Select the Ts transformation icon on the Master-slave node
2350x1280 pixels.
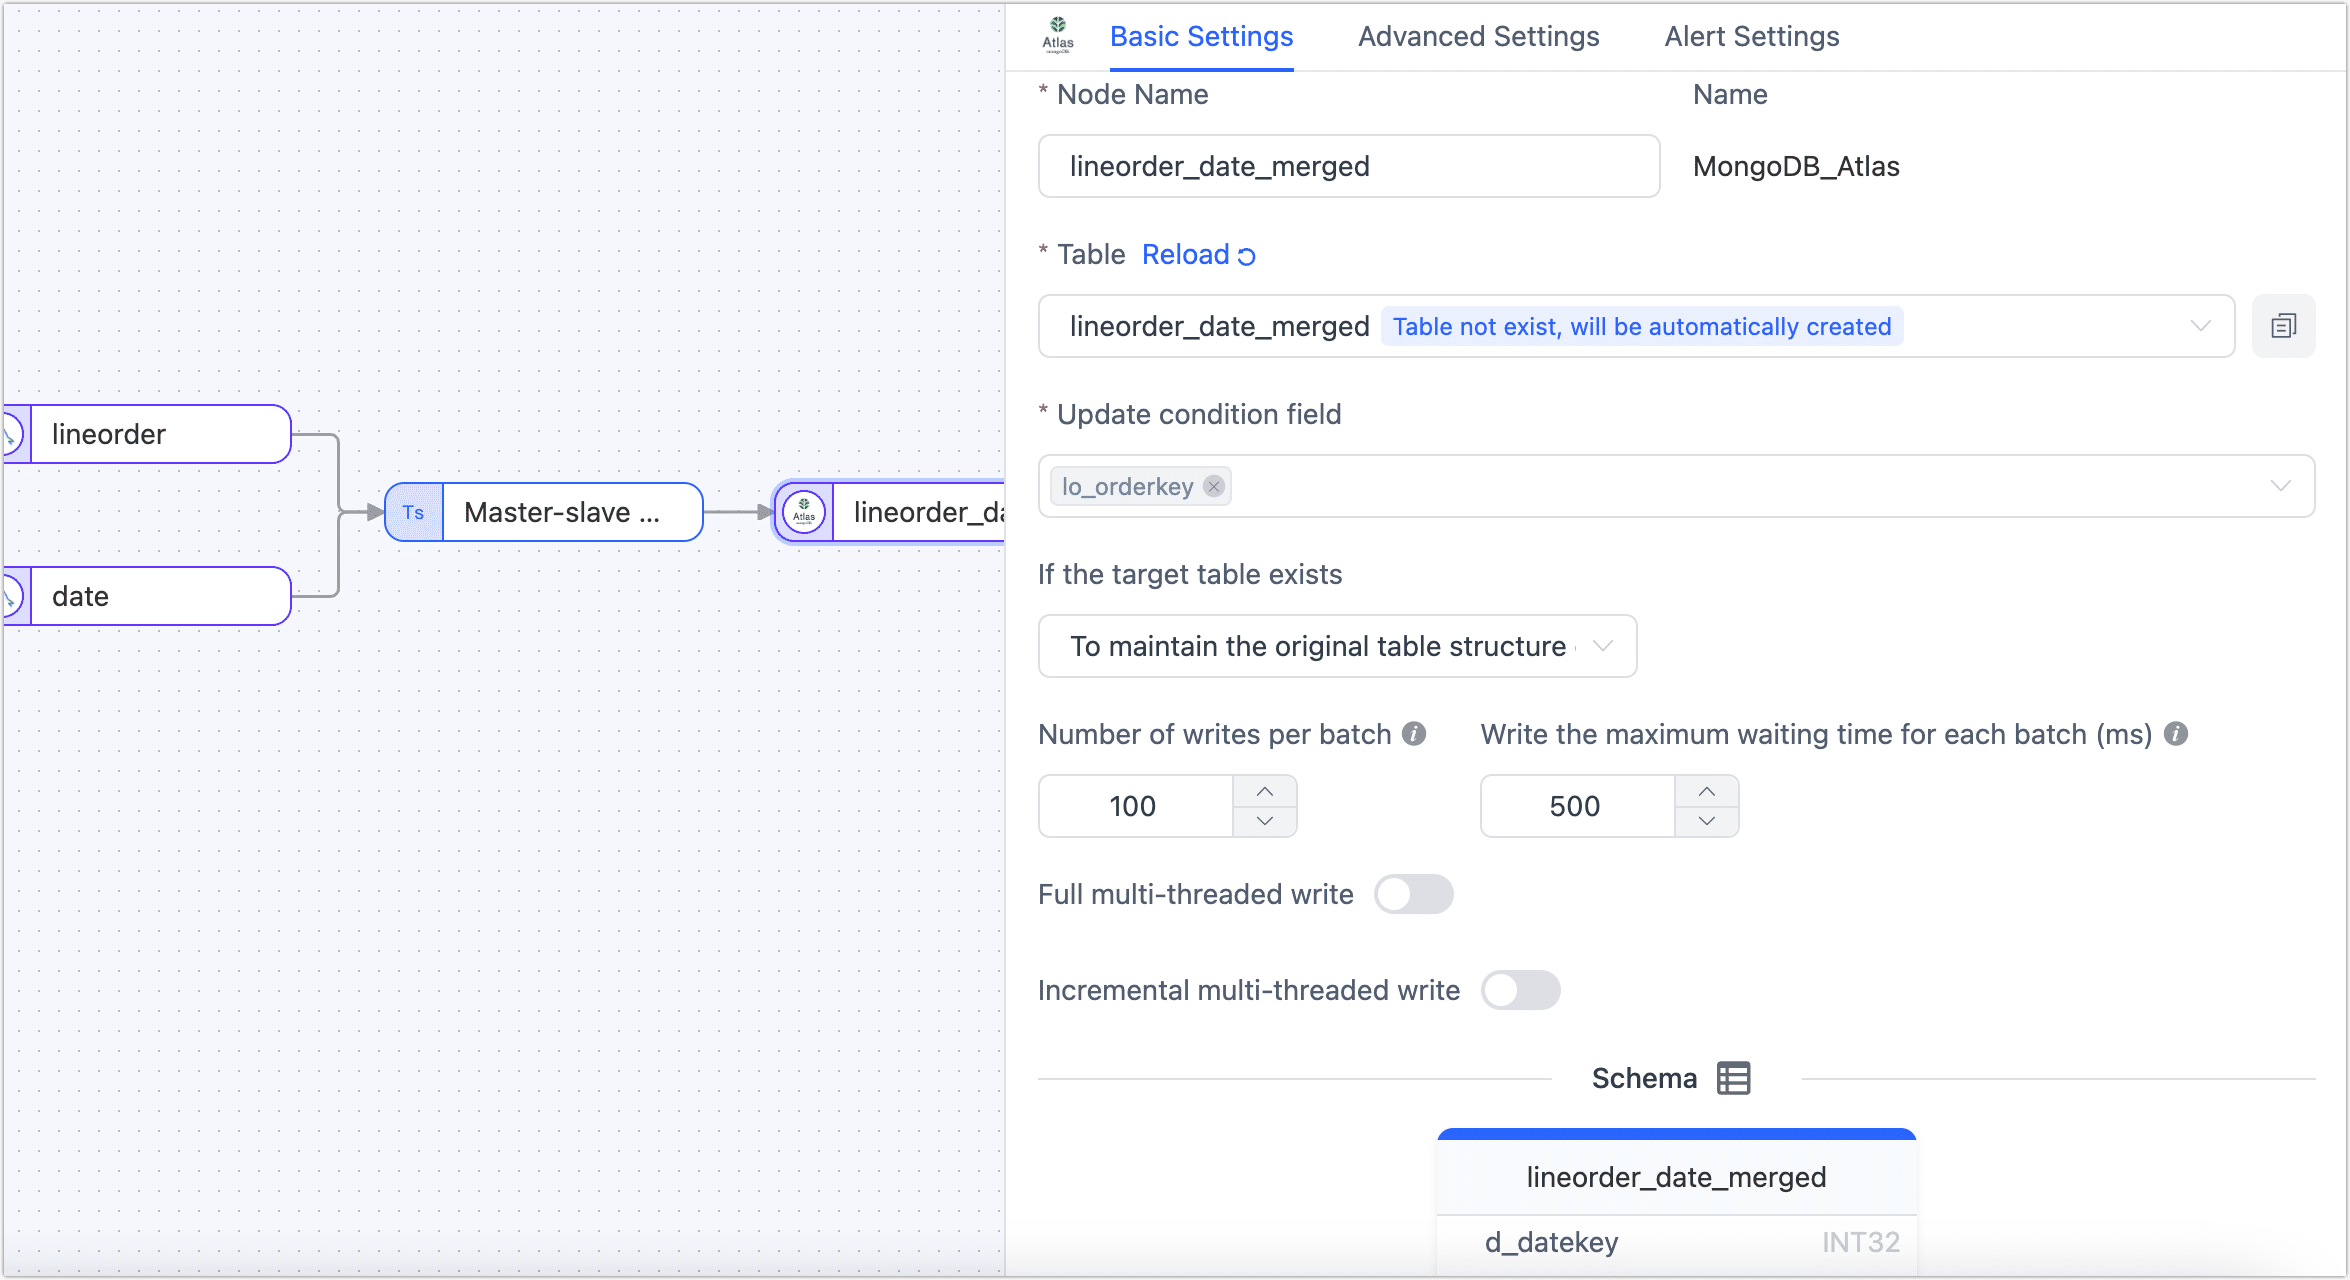(x=413, y=512)
